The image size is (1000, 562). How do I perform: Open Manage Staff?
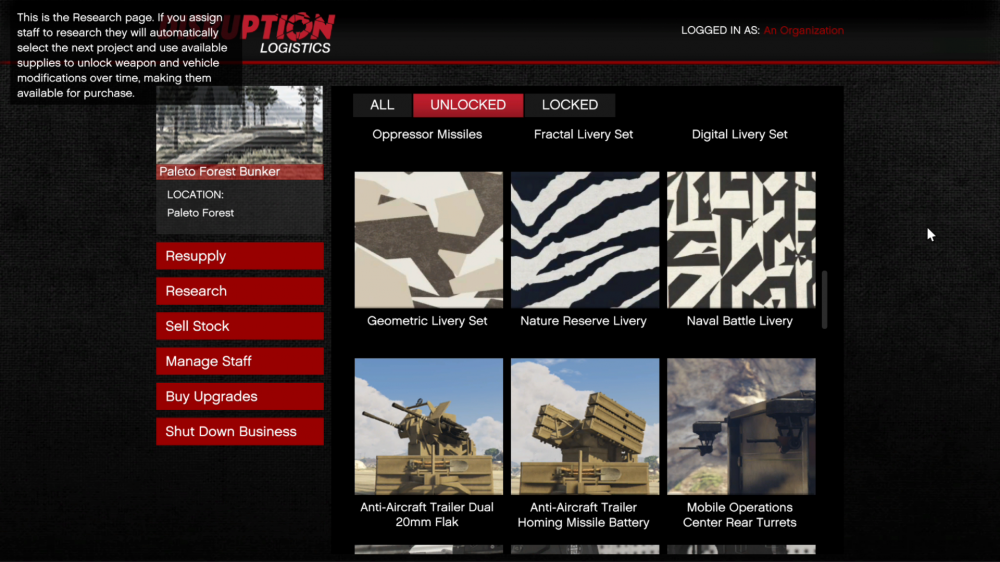[240, 361]
